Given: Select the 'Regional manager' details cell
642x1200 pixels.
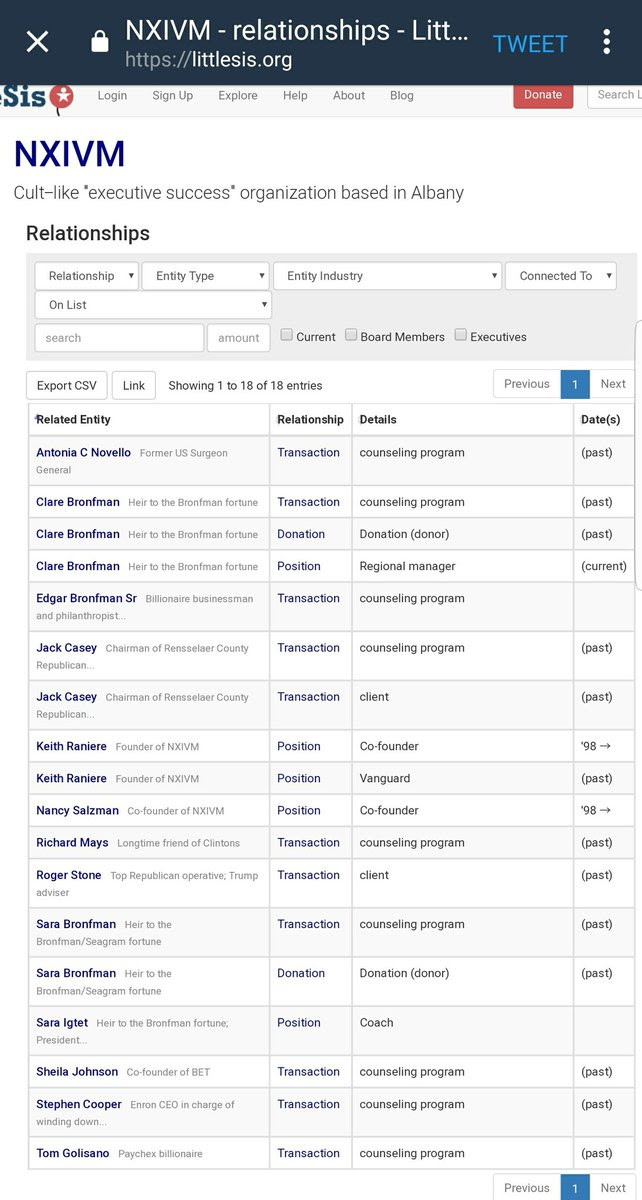Looking at the screenshot, I should pyautogui.click(x=463, y=567).
